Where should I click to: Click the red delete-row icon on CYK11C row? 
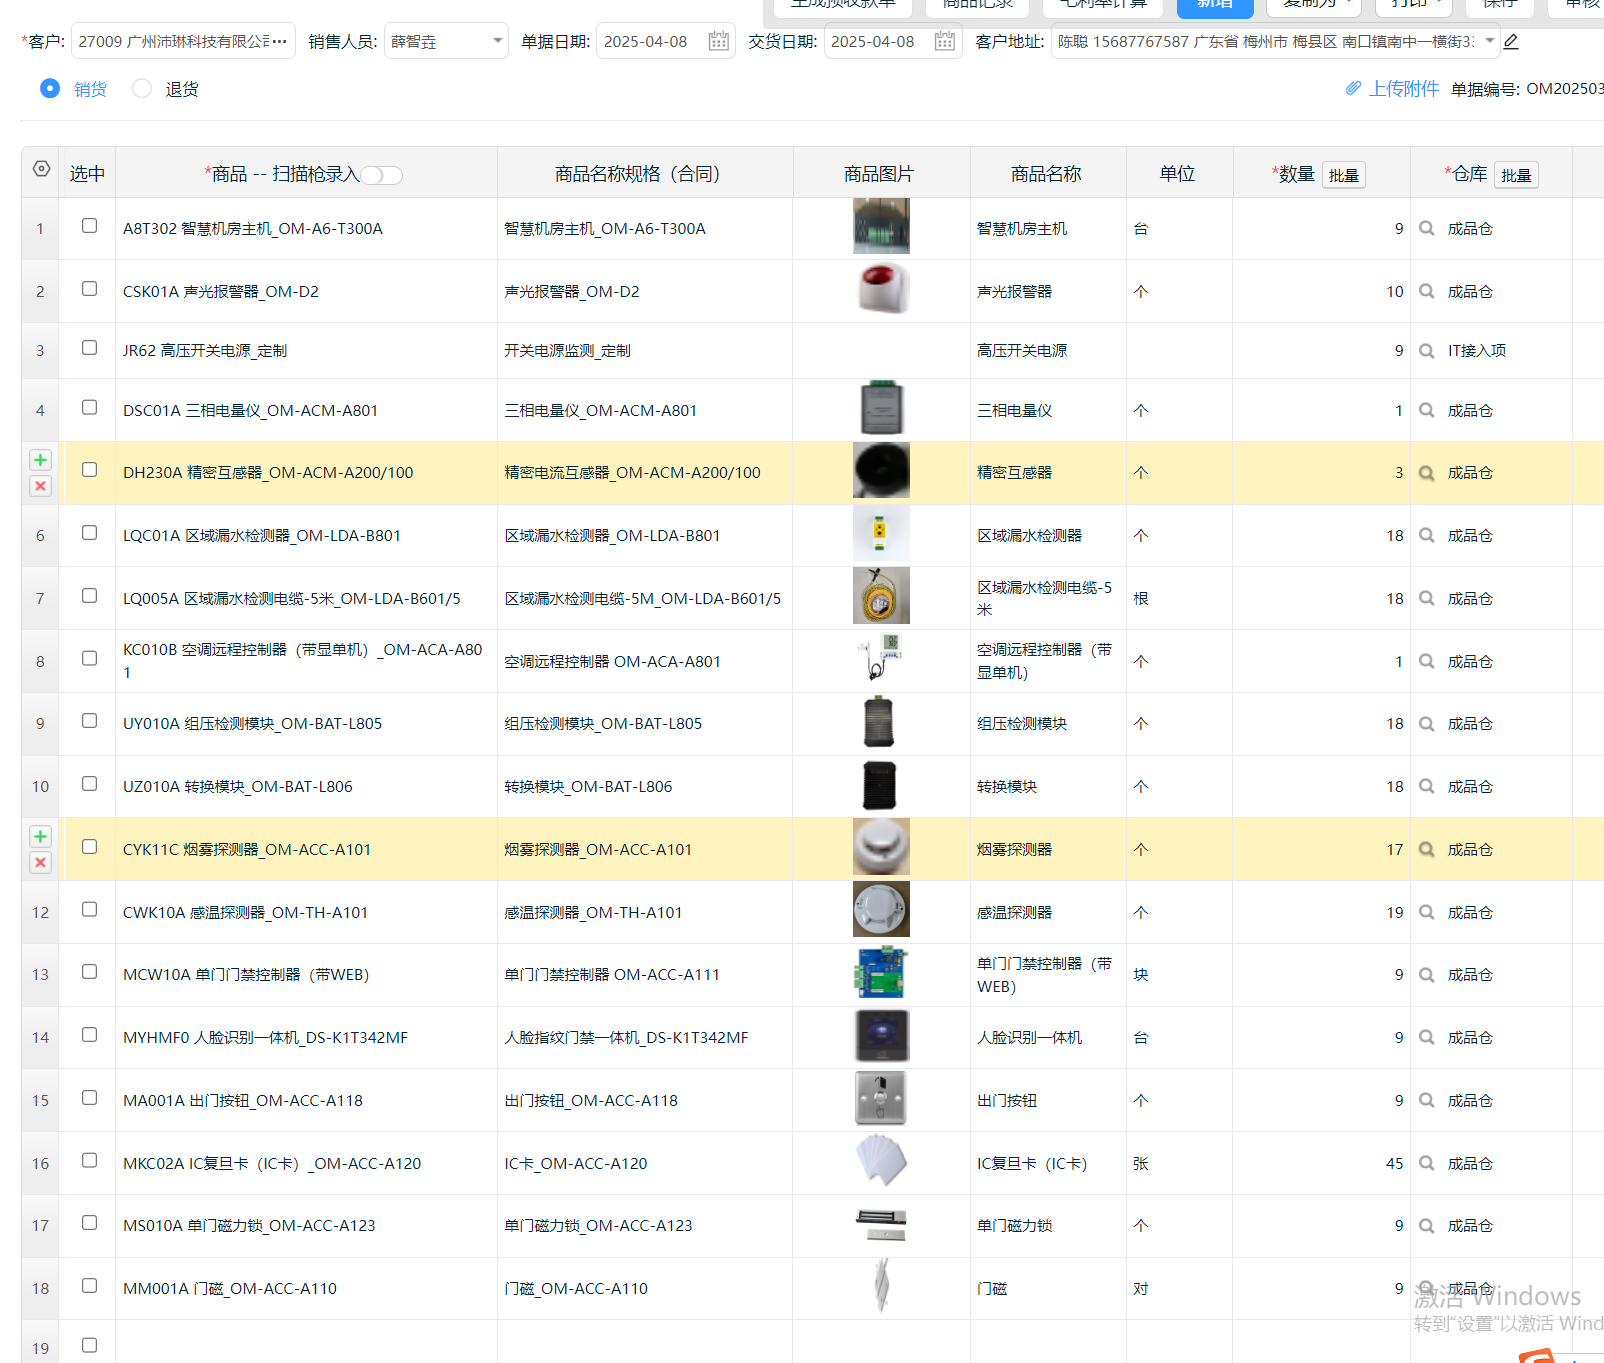tap(40, 862)
